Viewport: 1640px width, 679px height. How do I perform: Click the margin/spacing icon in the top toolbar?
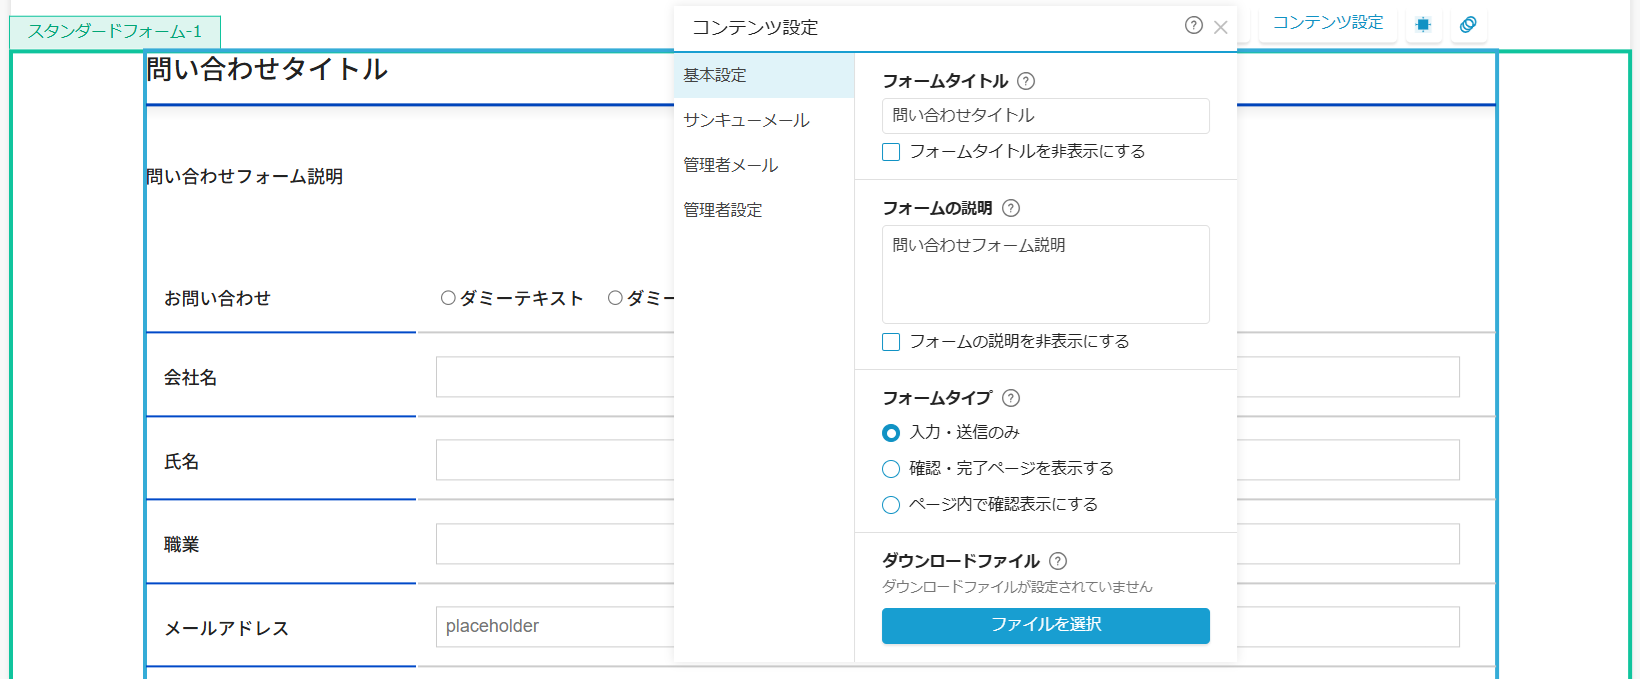tap(1423, 25)
